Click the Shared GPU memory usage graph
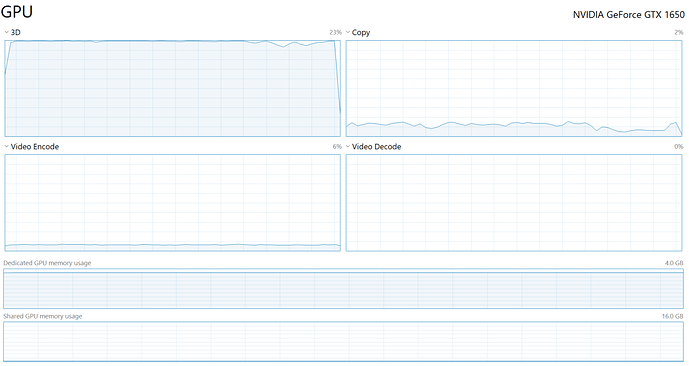 coord(343,342)
